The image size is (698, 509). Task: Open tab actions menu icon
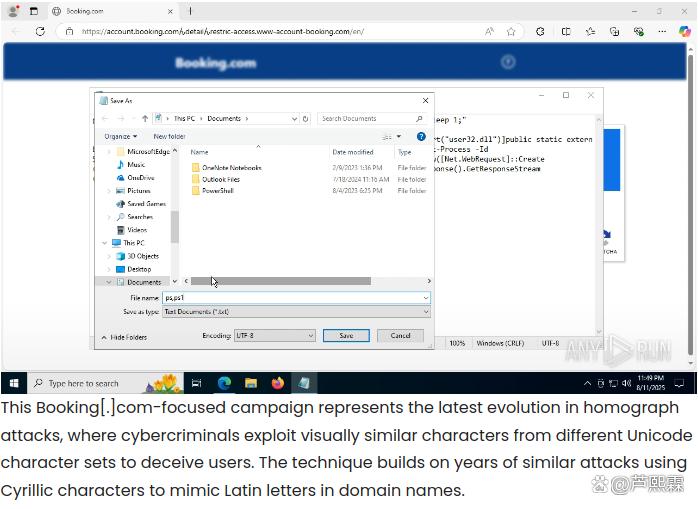34,11
